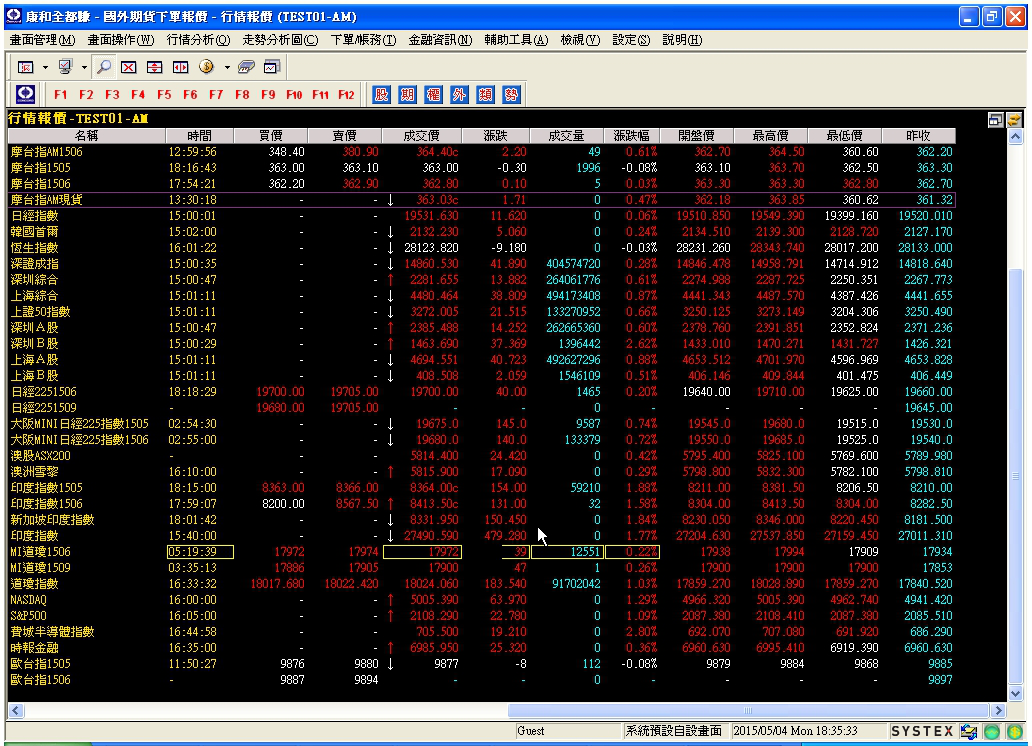Click the yellow swap arrows icon in quote panel
The width and height of the screenshot is (1032, 746).
[1014, 119]
